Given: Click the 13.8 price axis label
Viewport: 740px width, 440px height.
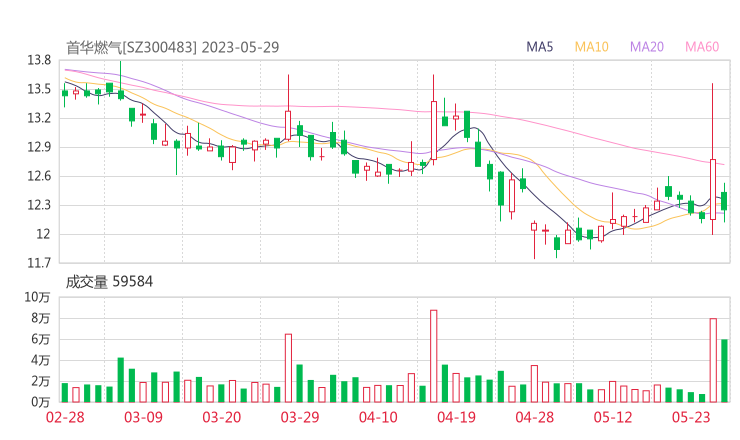Looking at the screenshot, I should [39, 60].
